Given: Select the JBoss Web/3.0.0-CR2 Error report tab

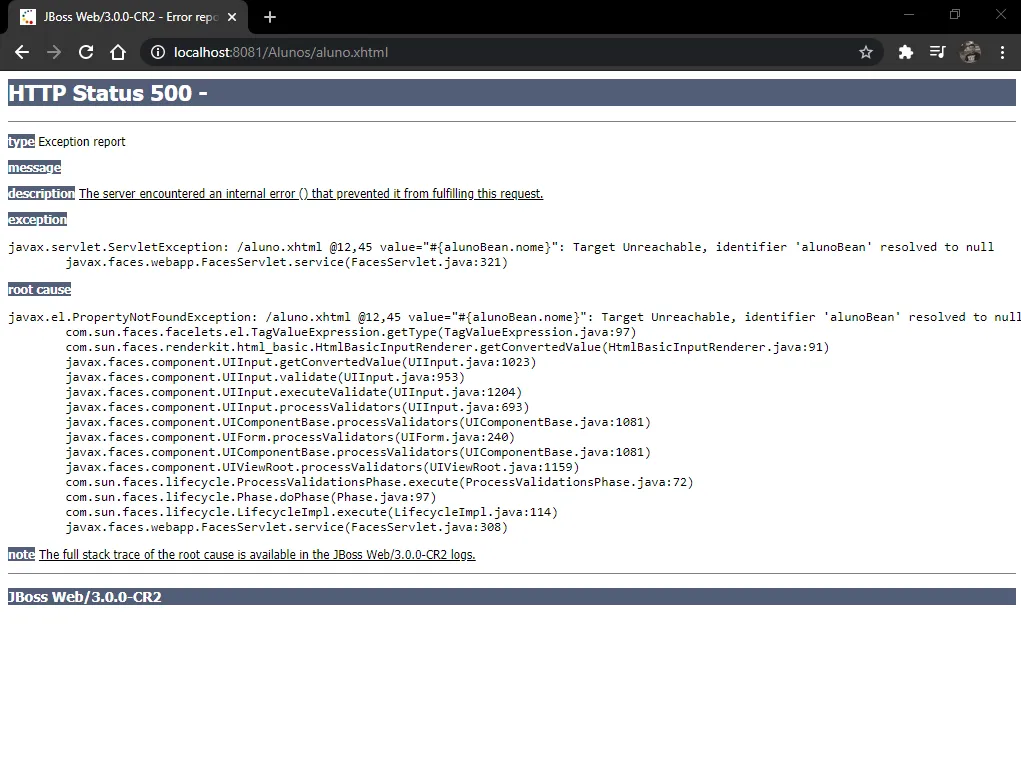Looking at the screenshot, I should pos(128,17).
